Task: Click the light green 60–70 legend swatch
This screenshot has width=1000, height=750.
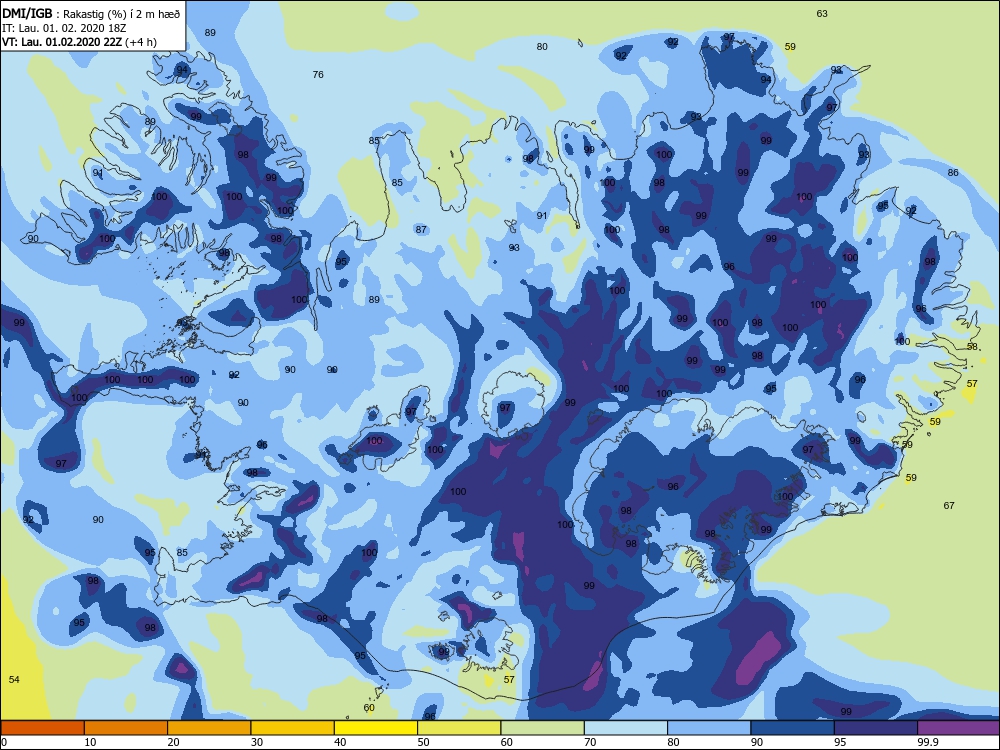Action: [x=543, y=728]
